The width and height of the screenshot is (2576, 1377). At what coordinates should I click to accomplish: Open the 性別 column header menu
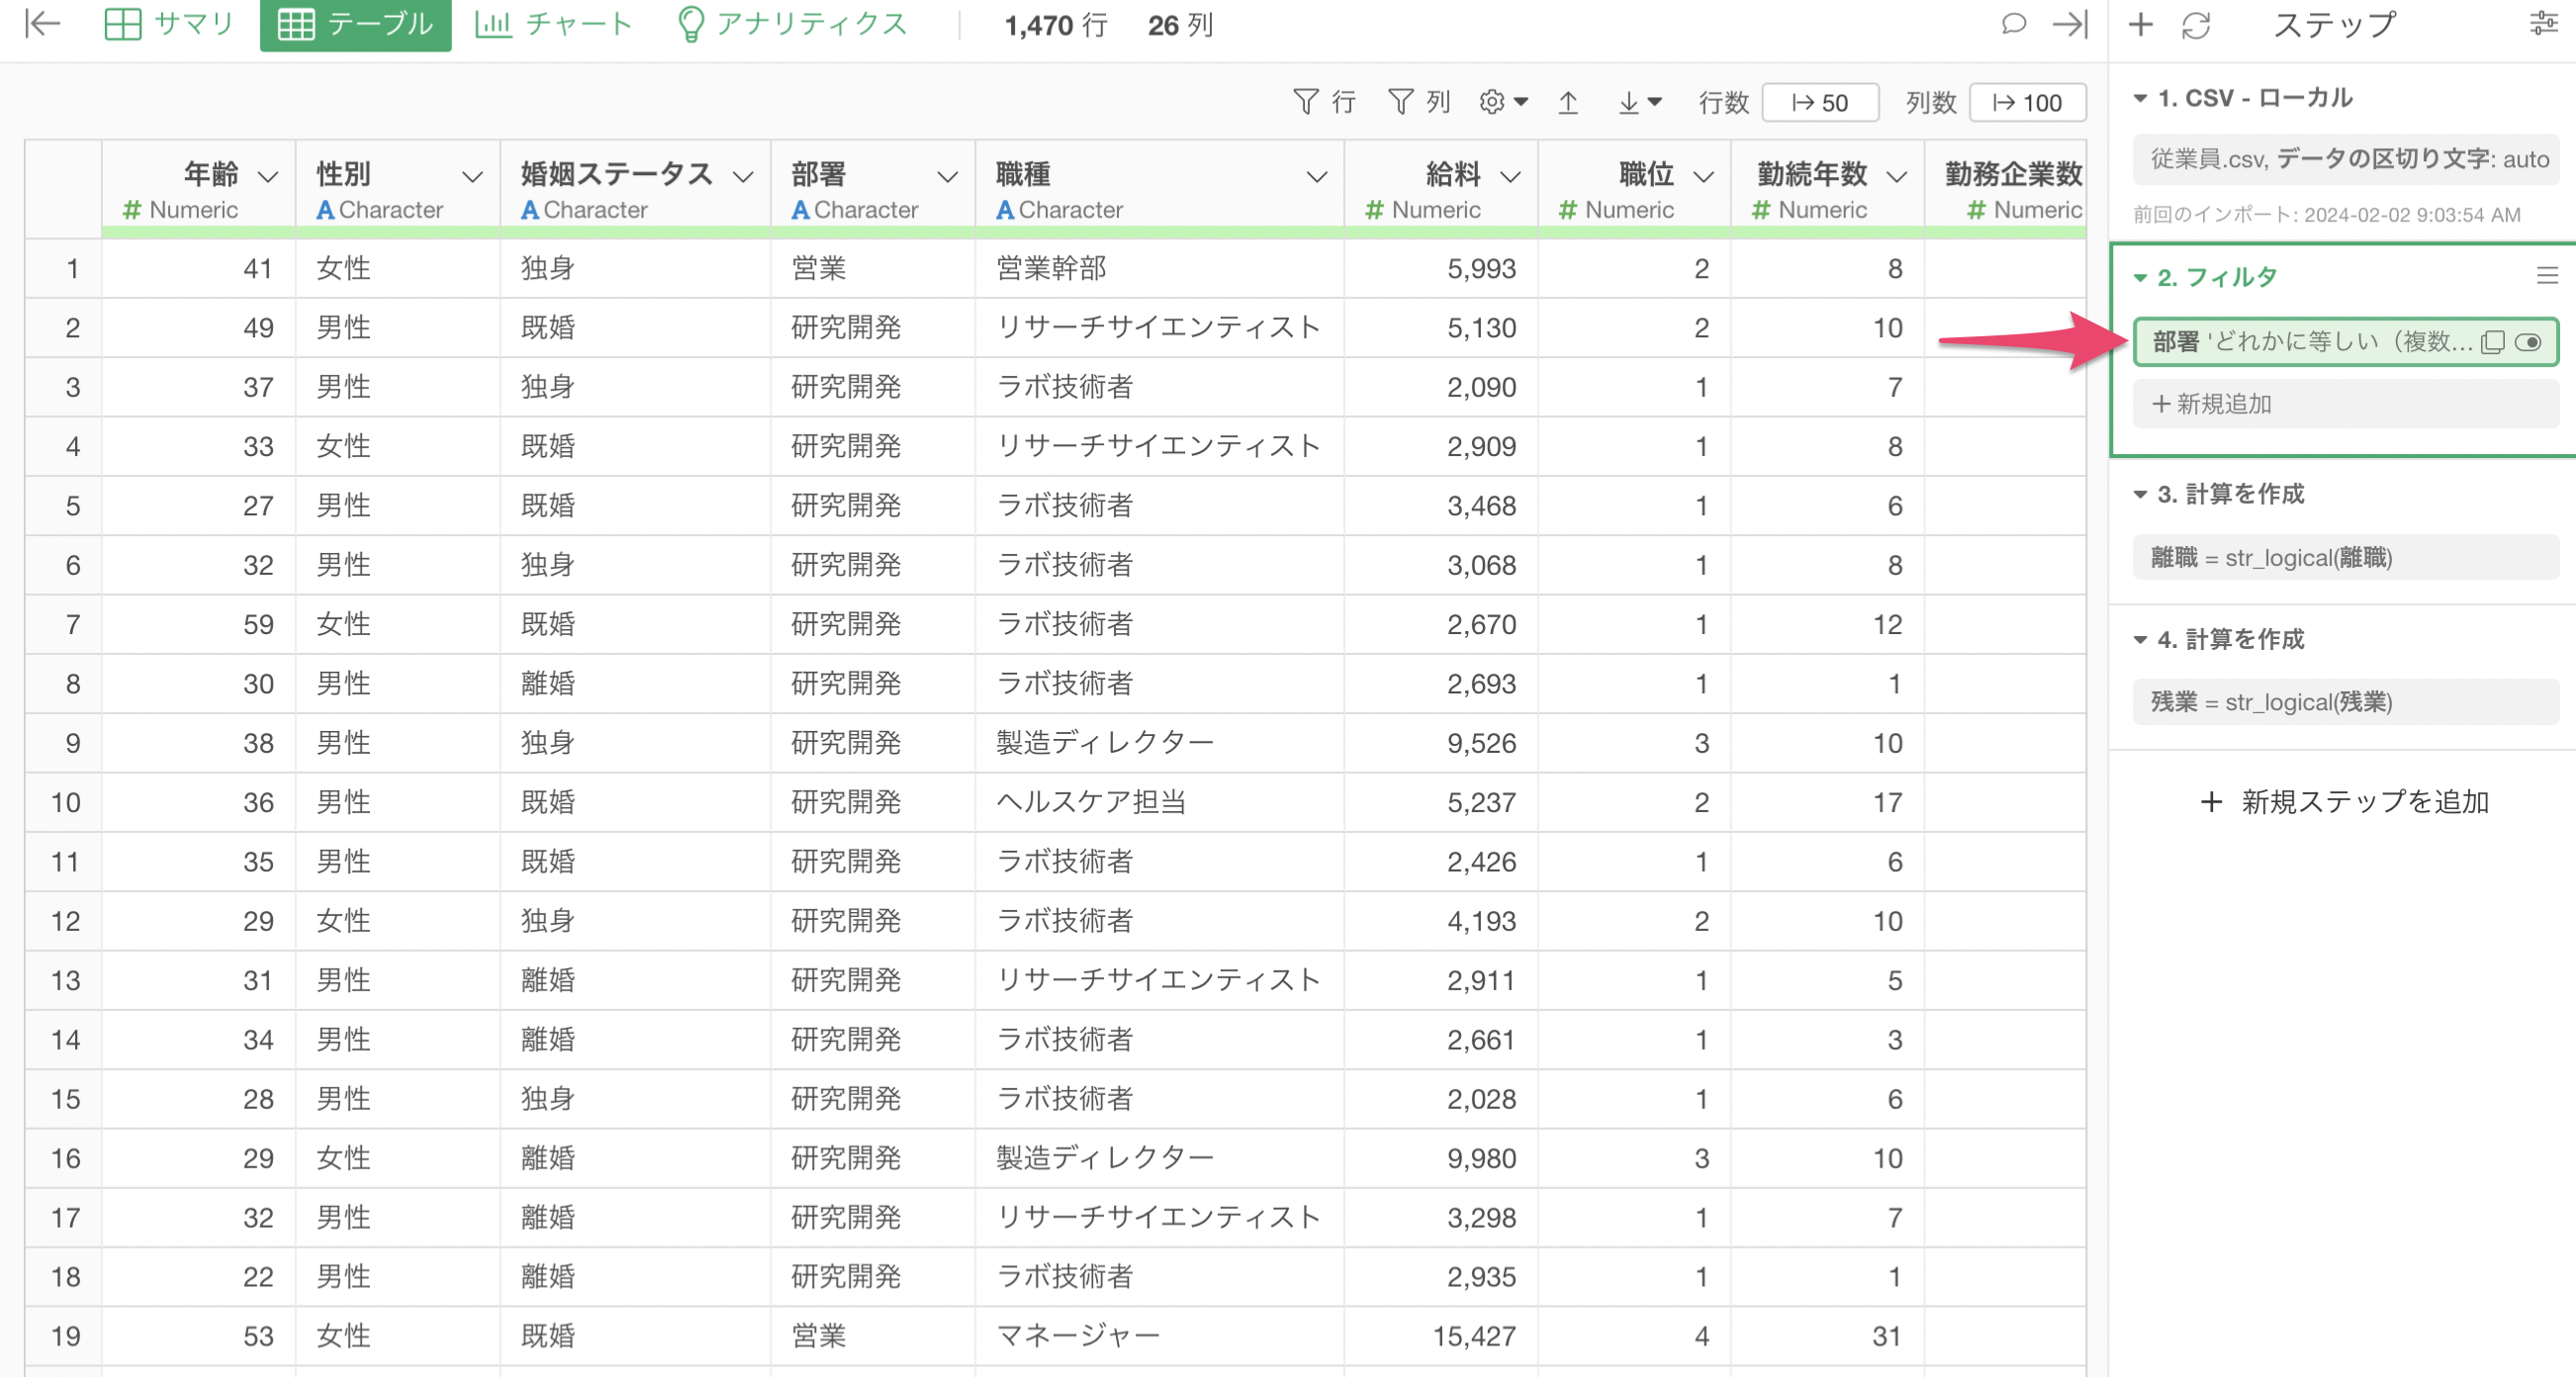[472, 177]
